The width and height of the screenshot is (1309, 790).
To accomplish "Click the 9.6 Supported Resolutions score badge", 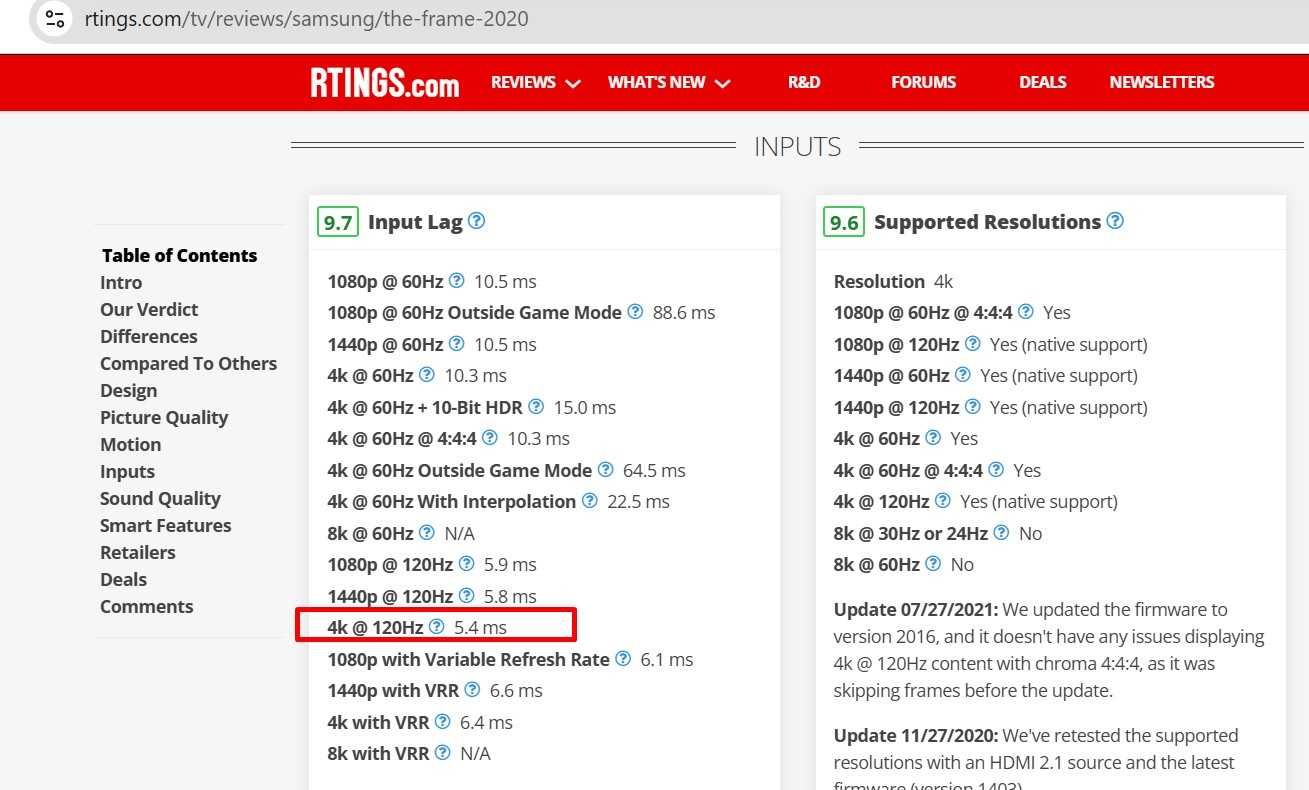I will [x=844, y=222].
